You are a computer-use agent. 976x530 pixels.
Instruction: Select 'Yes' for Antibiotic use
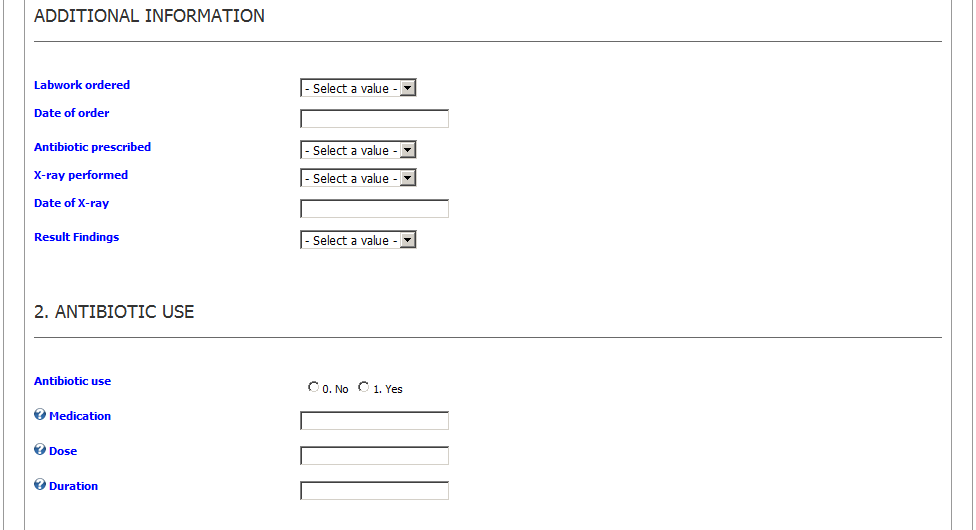(x=364, y=387)
